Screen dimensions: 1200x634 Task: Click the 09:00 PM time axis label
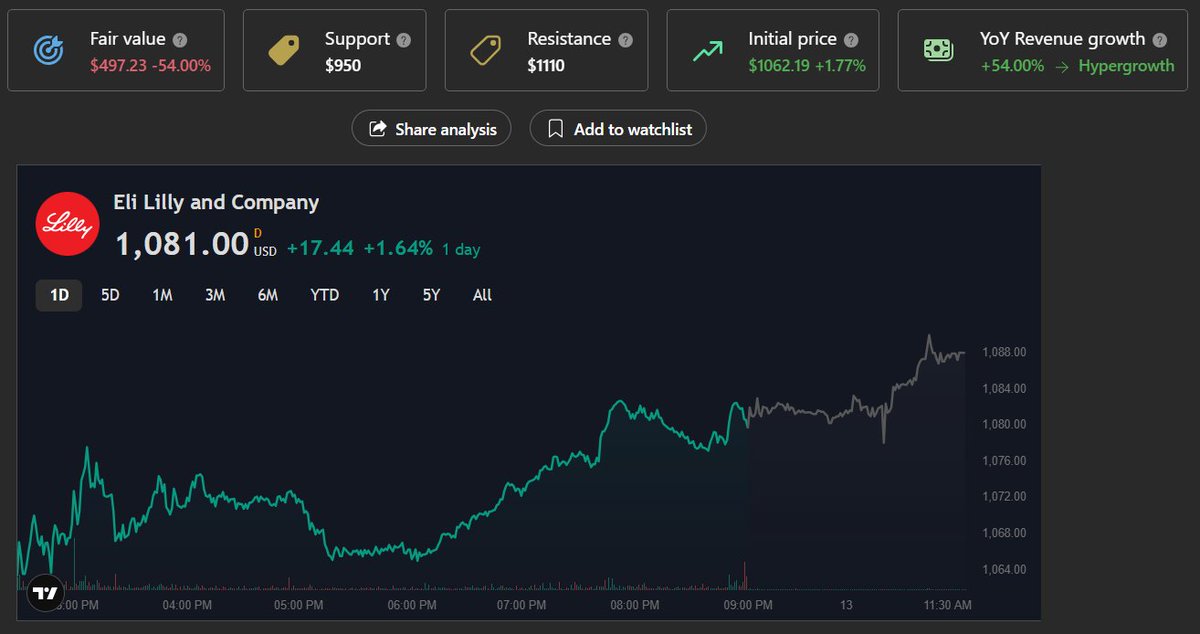749,605
